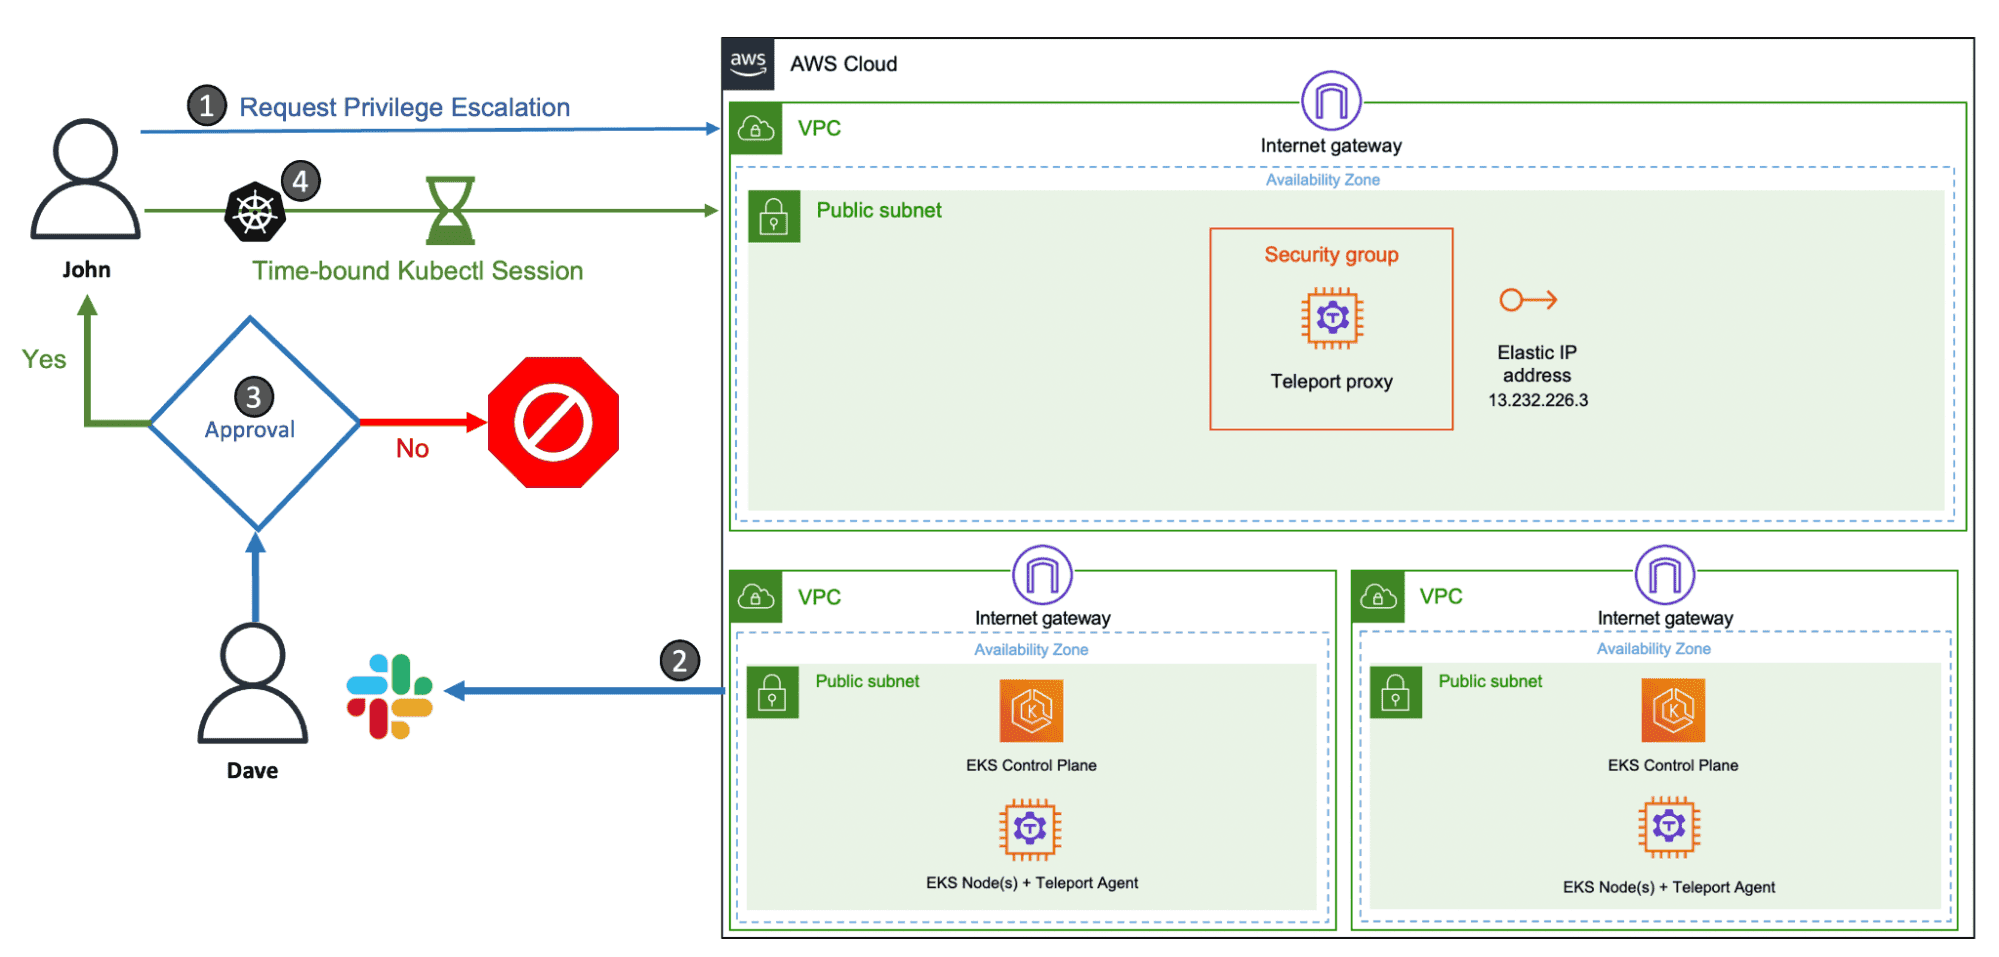Screen dimensions: 1999x957
Task: Click the red stop sign icon
Action: click(553, 422)
